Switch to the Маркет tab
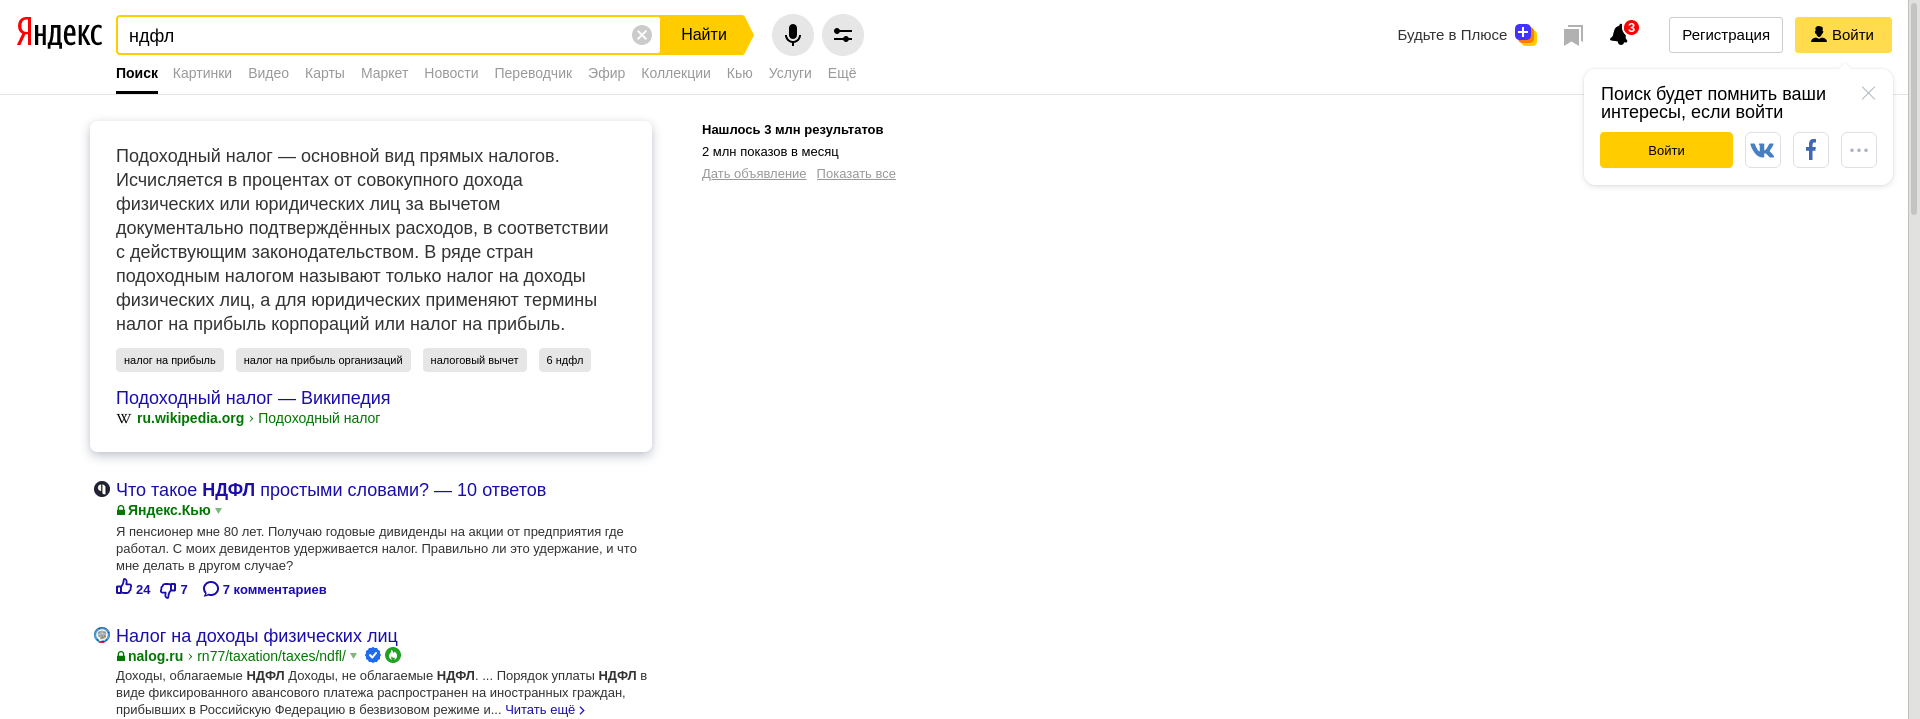This screenshot has height=719, width=1920. [384, 73]
